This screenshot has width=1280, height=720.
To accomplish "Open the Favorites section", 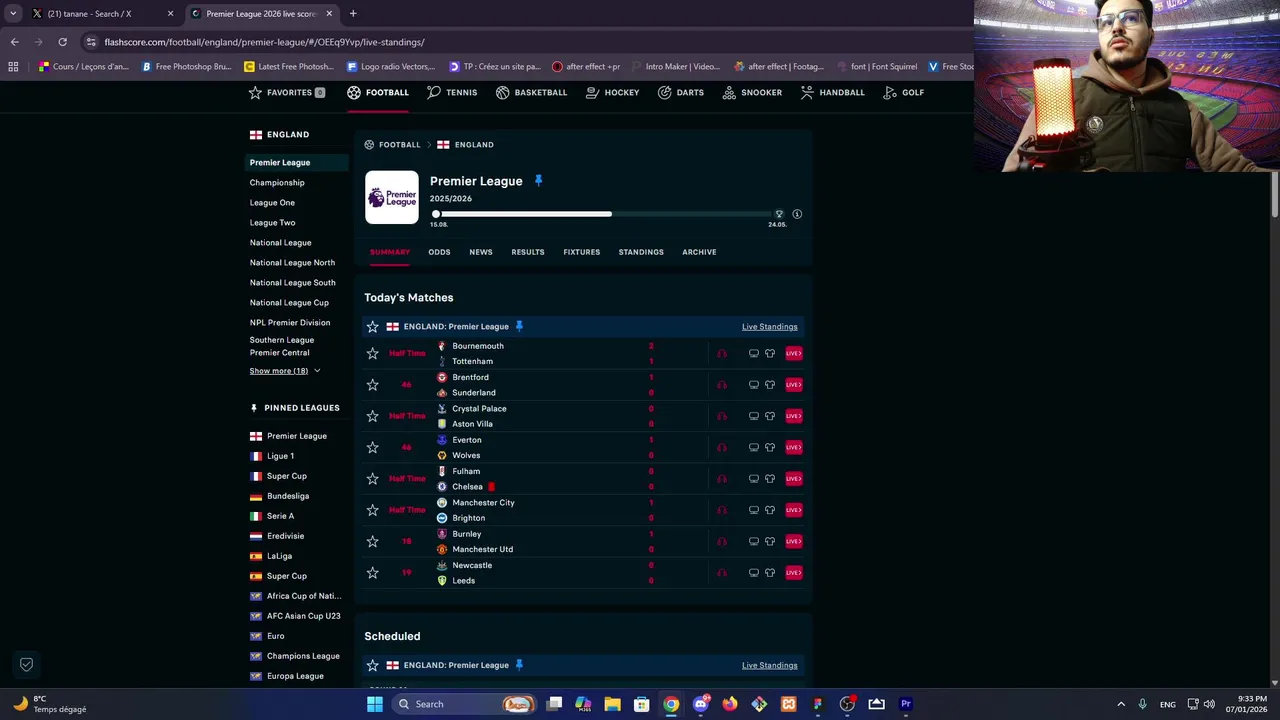I will coord(286,92).
